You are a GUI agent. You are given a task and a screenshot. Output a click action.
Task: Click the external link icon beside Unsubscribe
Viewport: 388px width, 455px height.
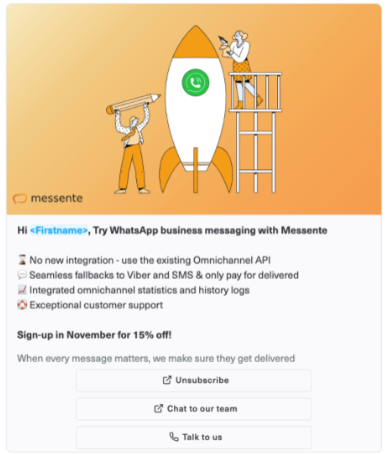click(167, 380)
